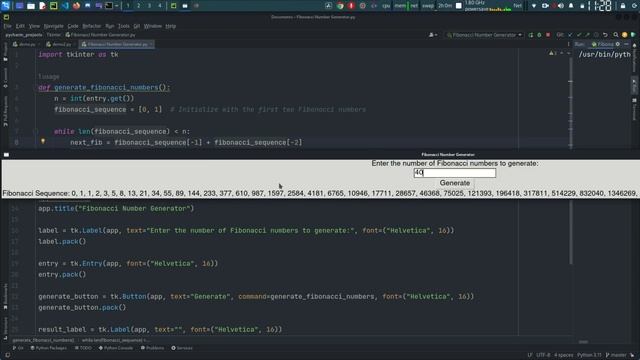This screenshot has width=640, height=360.
Task: Open the Python Console tool window
Action: (x=116, y=348)
